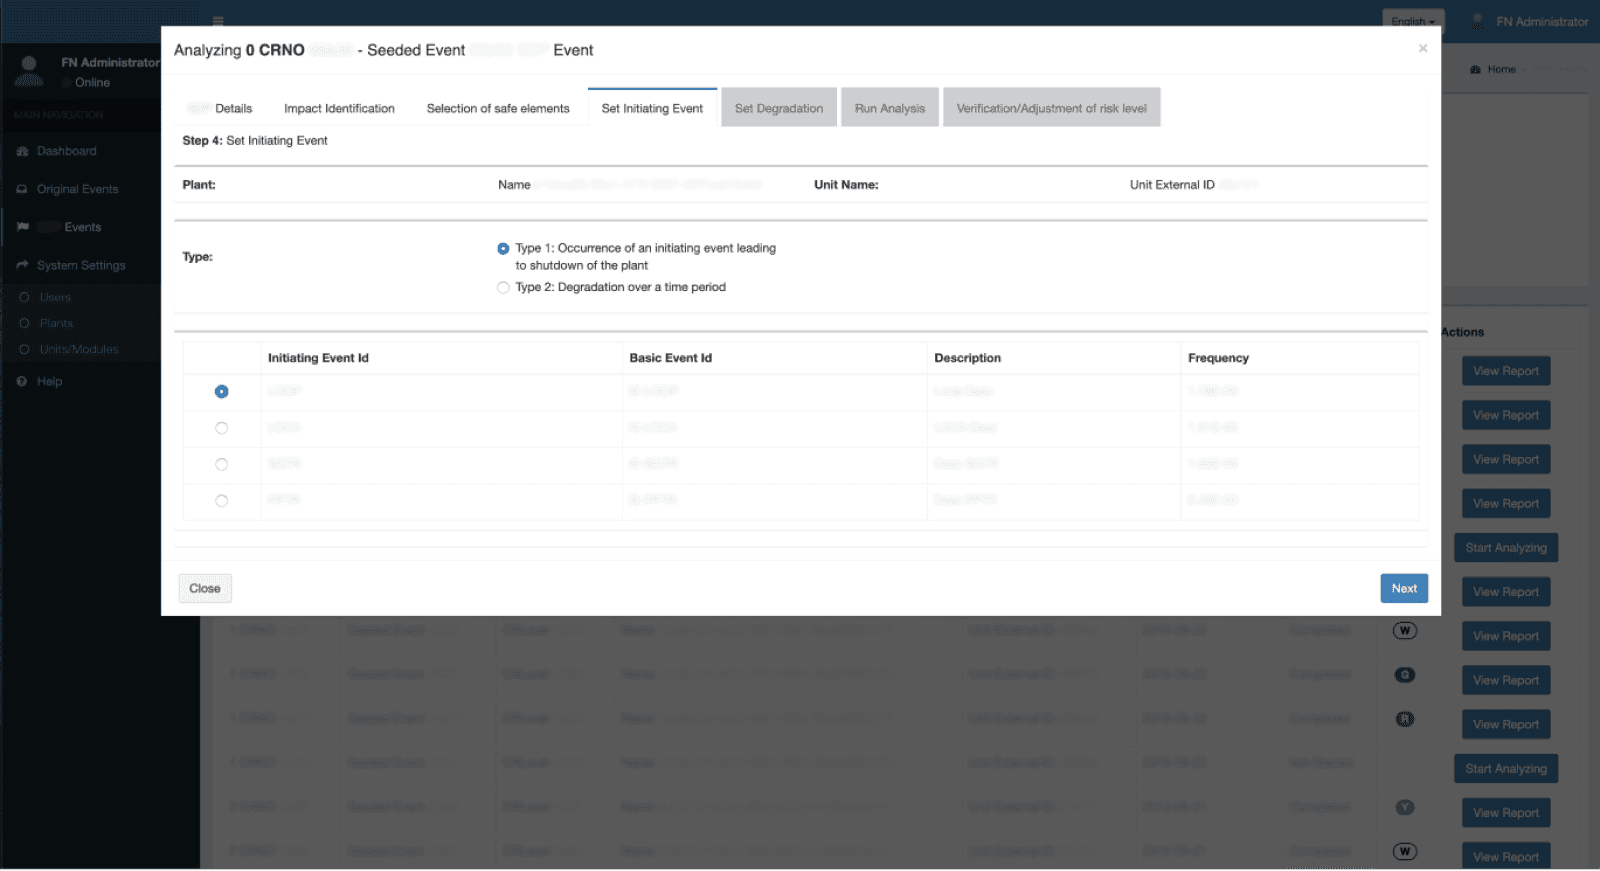Screen dimensions: 1600x871
Task: Click the flag icon Events sidebar item
Action: click(x=69, y=227)
